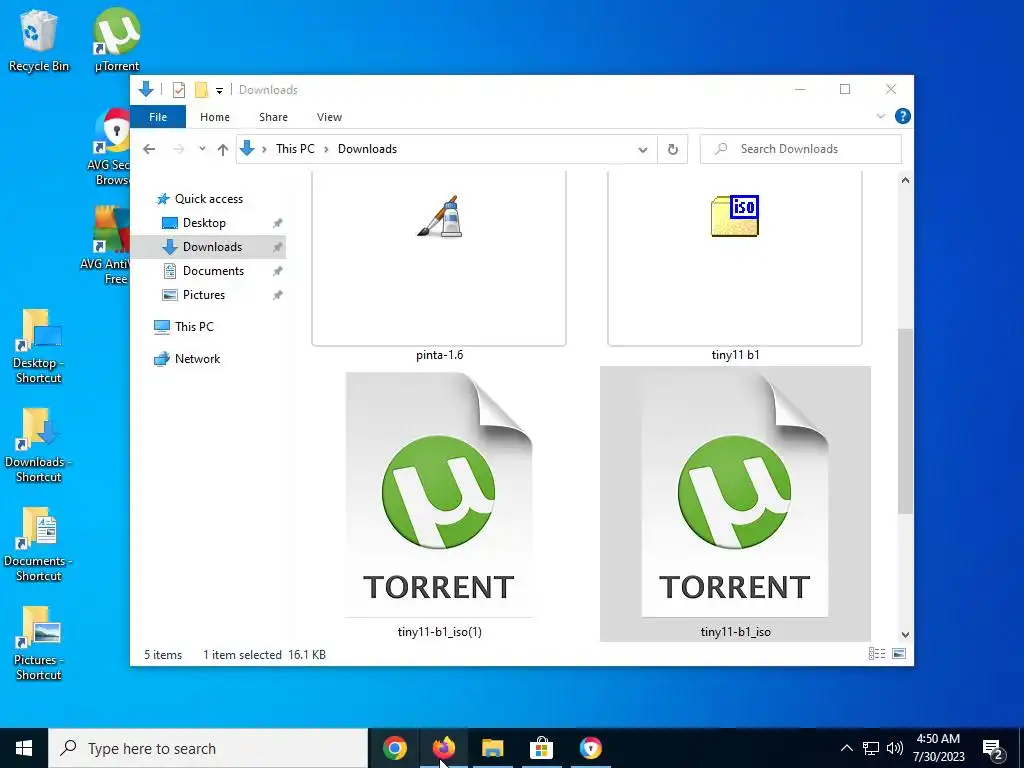Select Quick access in navigation pane
Image resolution: width=1024 pixels, height=768 pixels.
tap(209, 199)
